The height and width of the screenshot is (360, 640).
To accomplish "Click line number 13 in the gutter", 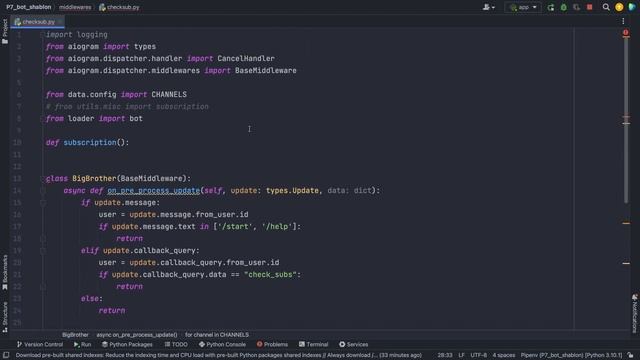I will click(x=17, y=178).
